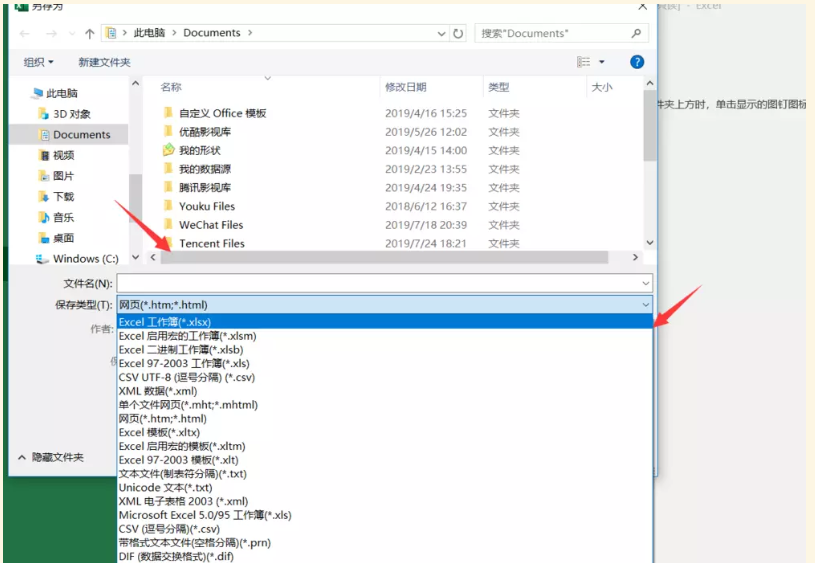815x563 pixels.
Task: Select the 优酷影视库 folder
Action: click(x=205, y=132)
